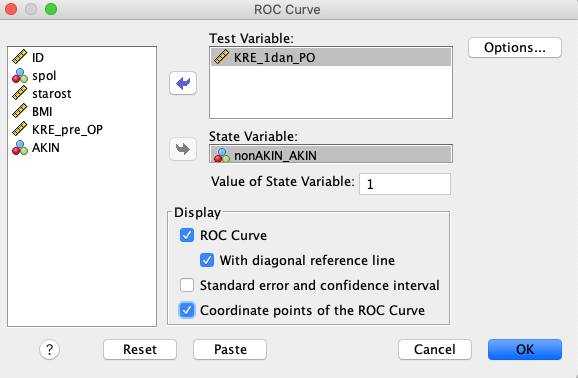Screen dimensions: 578x378
Task: Click the gray State Variable arrow button
Action: click(183, 149)
